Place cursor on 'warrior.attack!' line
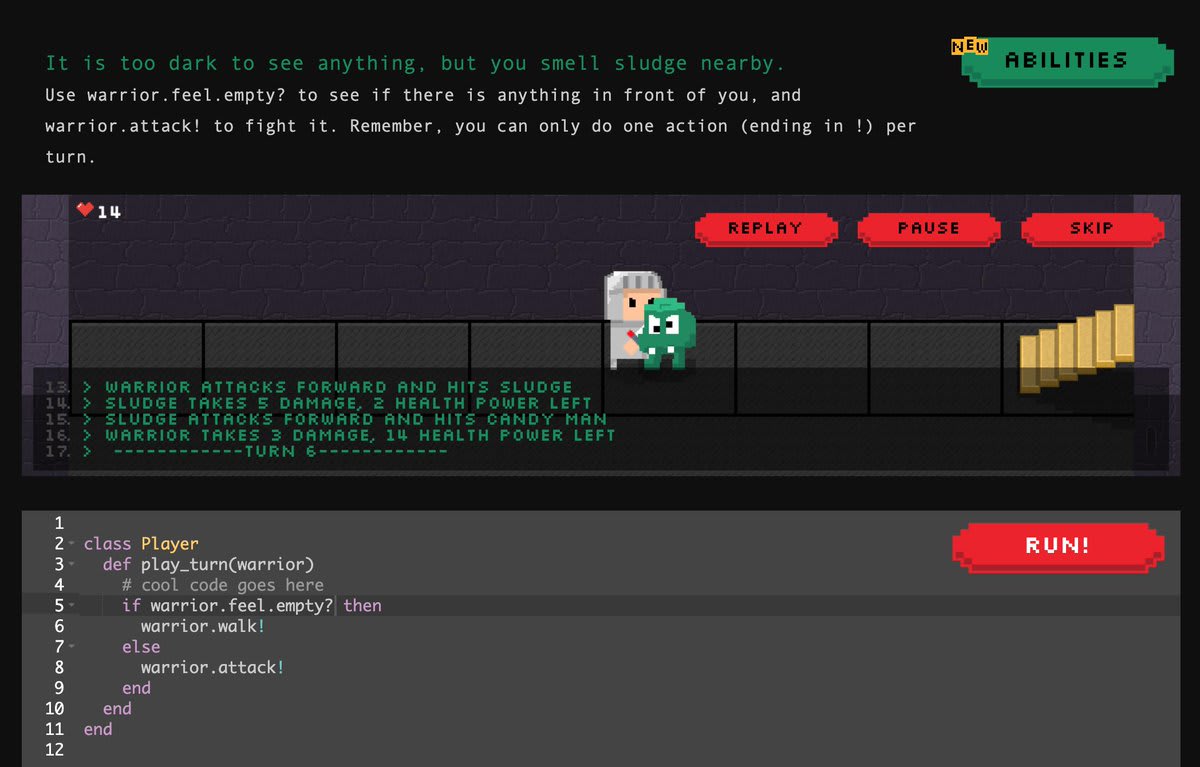This screenshot has width=1200, height=767. pos(213,667)
